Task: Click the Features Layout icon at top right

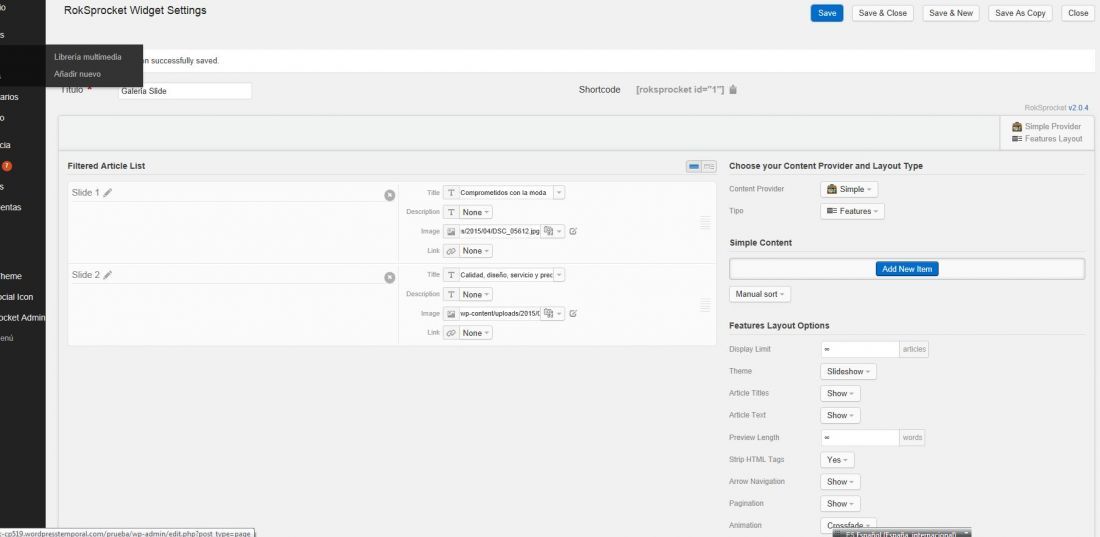Action: [x=1017, y=138]
